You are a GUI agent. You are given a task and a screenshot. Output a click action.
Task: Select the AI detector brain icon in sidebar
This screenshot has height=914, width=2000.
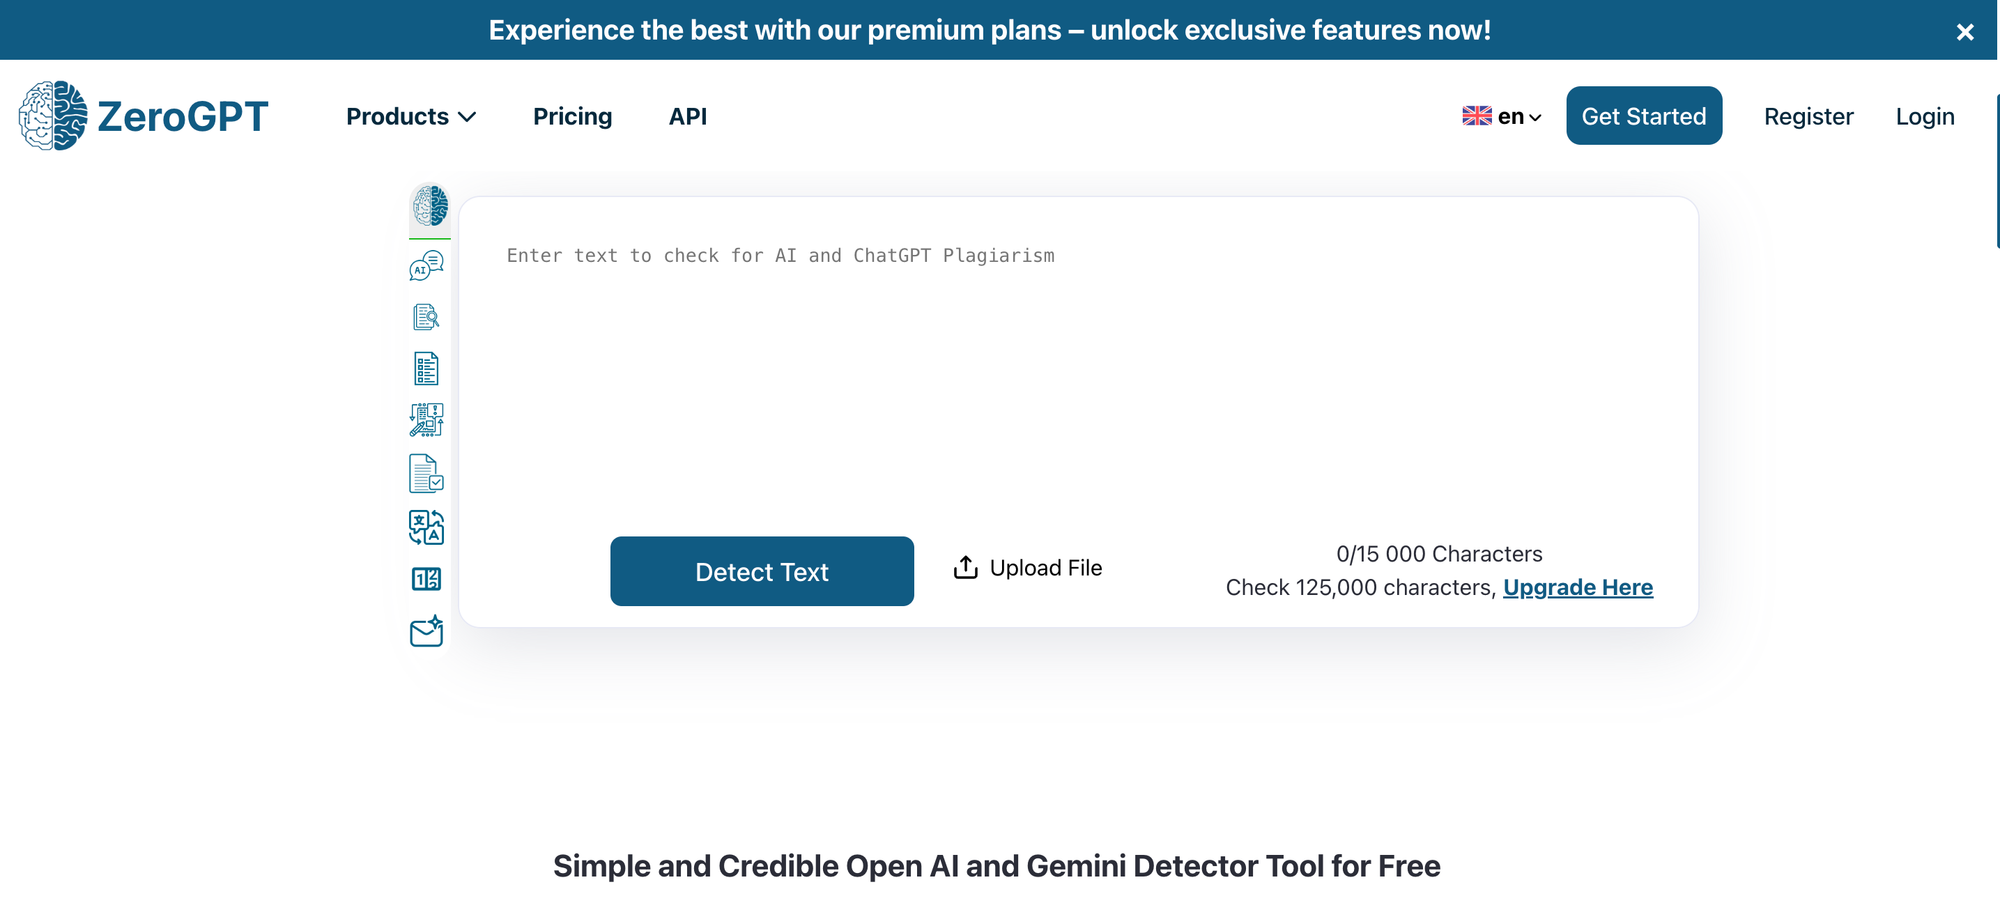[x=430, y=206]
